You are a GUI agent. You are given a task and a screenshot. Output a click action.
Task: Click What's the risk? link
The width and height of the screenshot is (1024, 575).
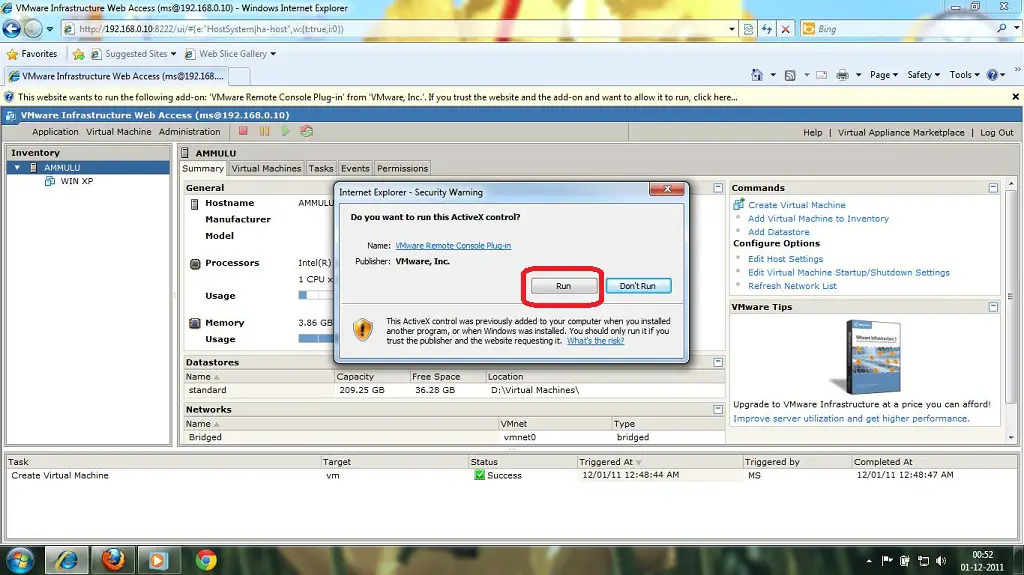[596, 340]
